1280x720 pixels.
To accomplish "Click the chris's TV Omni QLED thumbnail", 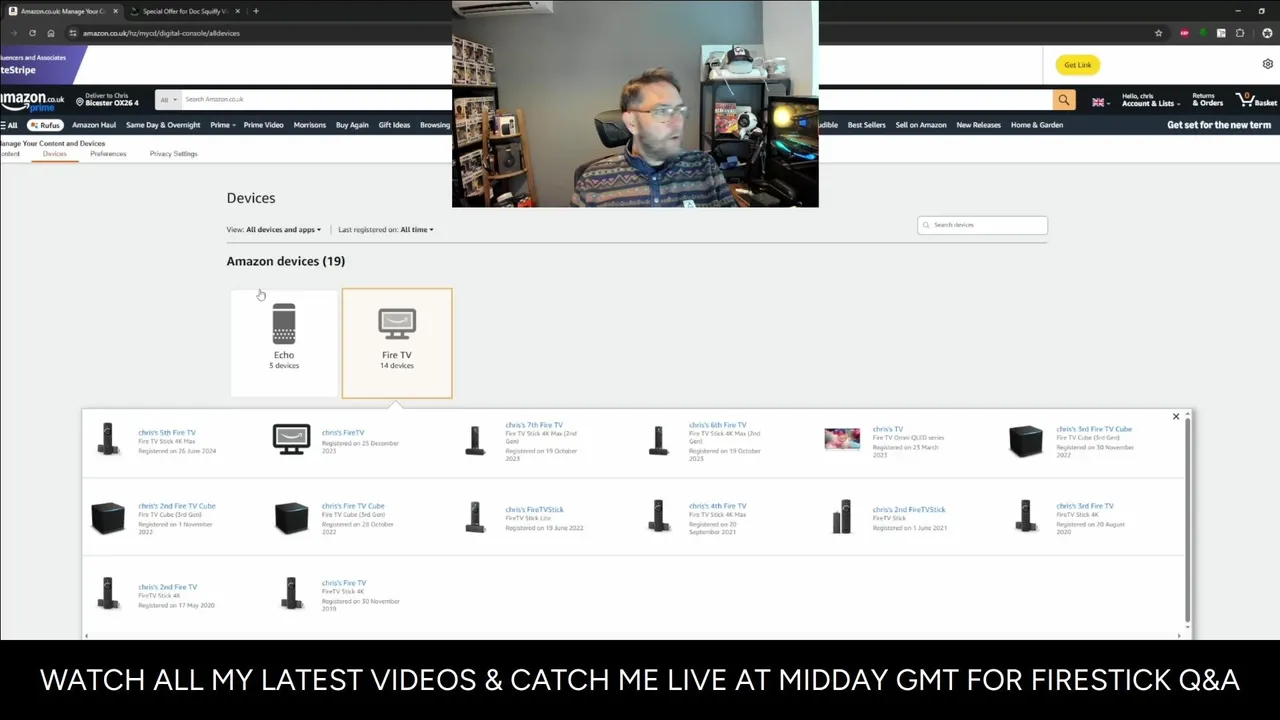I will click(842, 439).
